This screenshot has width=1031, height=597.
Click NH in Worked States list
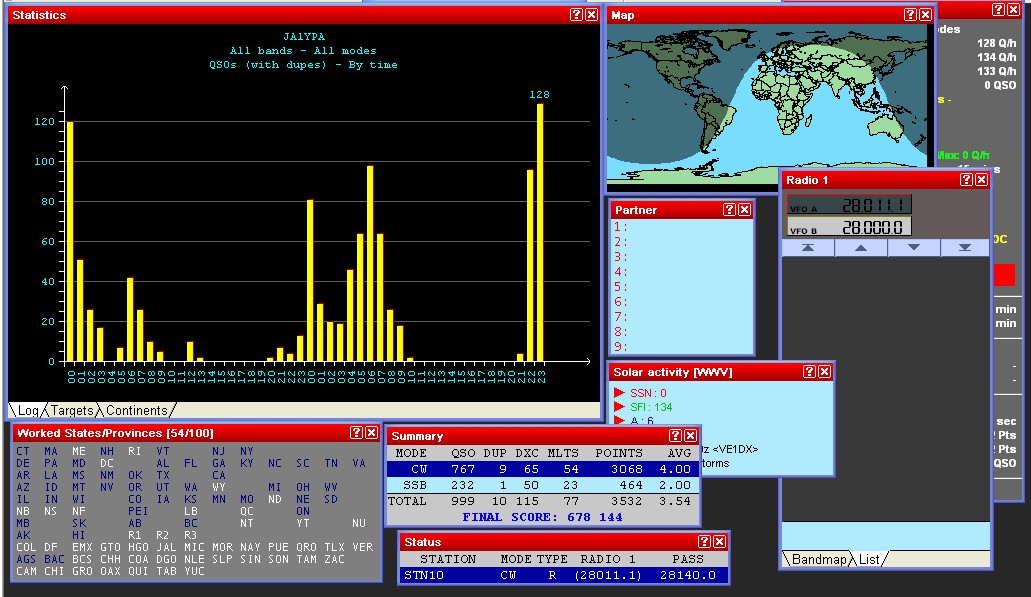107,451
